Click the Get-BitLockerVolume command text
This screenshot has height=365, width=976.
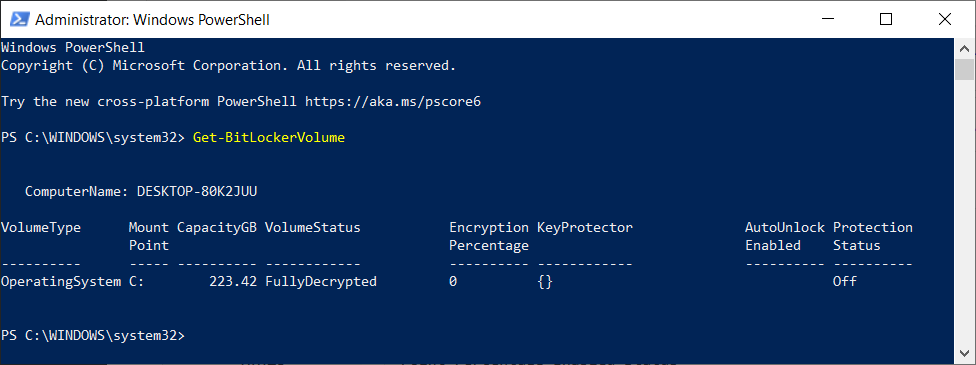(269, 138)
